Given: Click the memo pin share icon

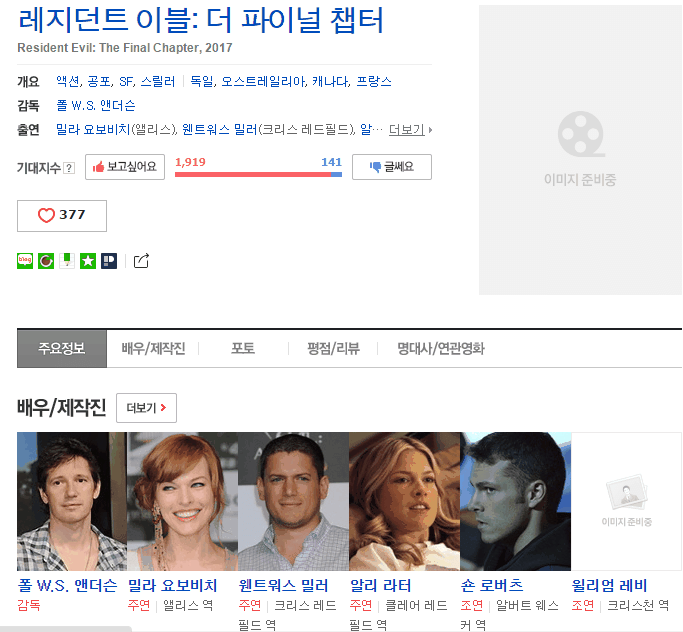Looking at the screenshot, I should [x=67, y=261].
